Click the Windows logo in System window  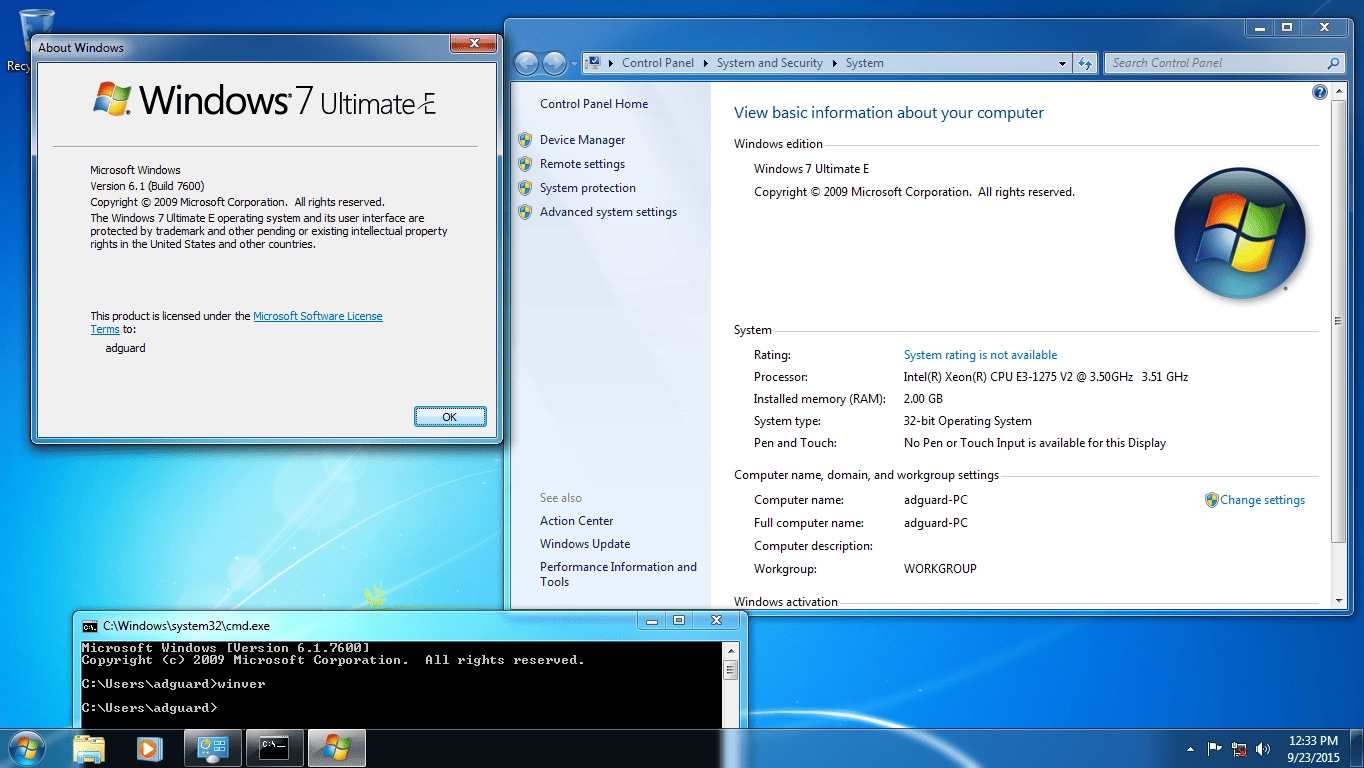click(x=1240, y=234)
